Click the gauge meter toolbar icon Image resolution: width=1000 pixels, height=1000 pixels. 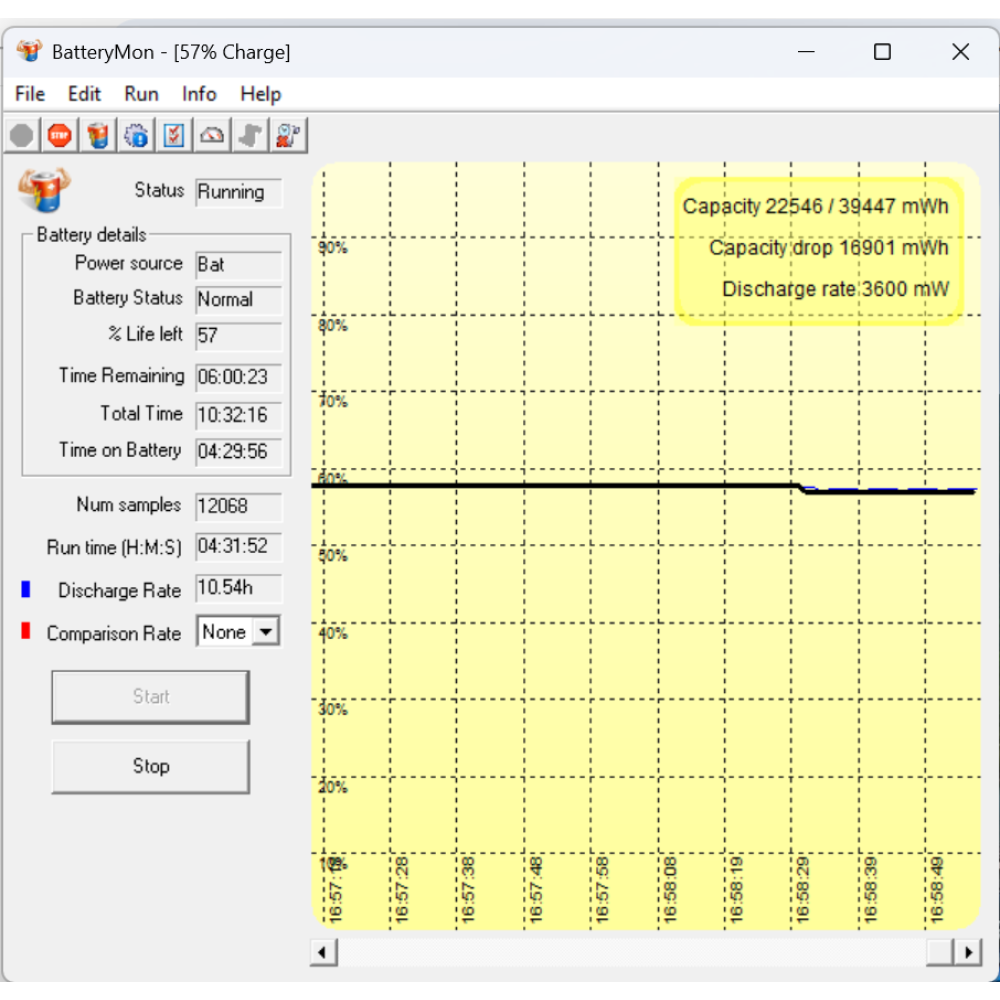pos(212,135)
